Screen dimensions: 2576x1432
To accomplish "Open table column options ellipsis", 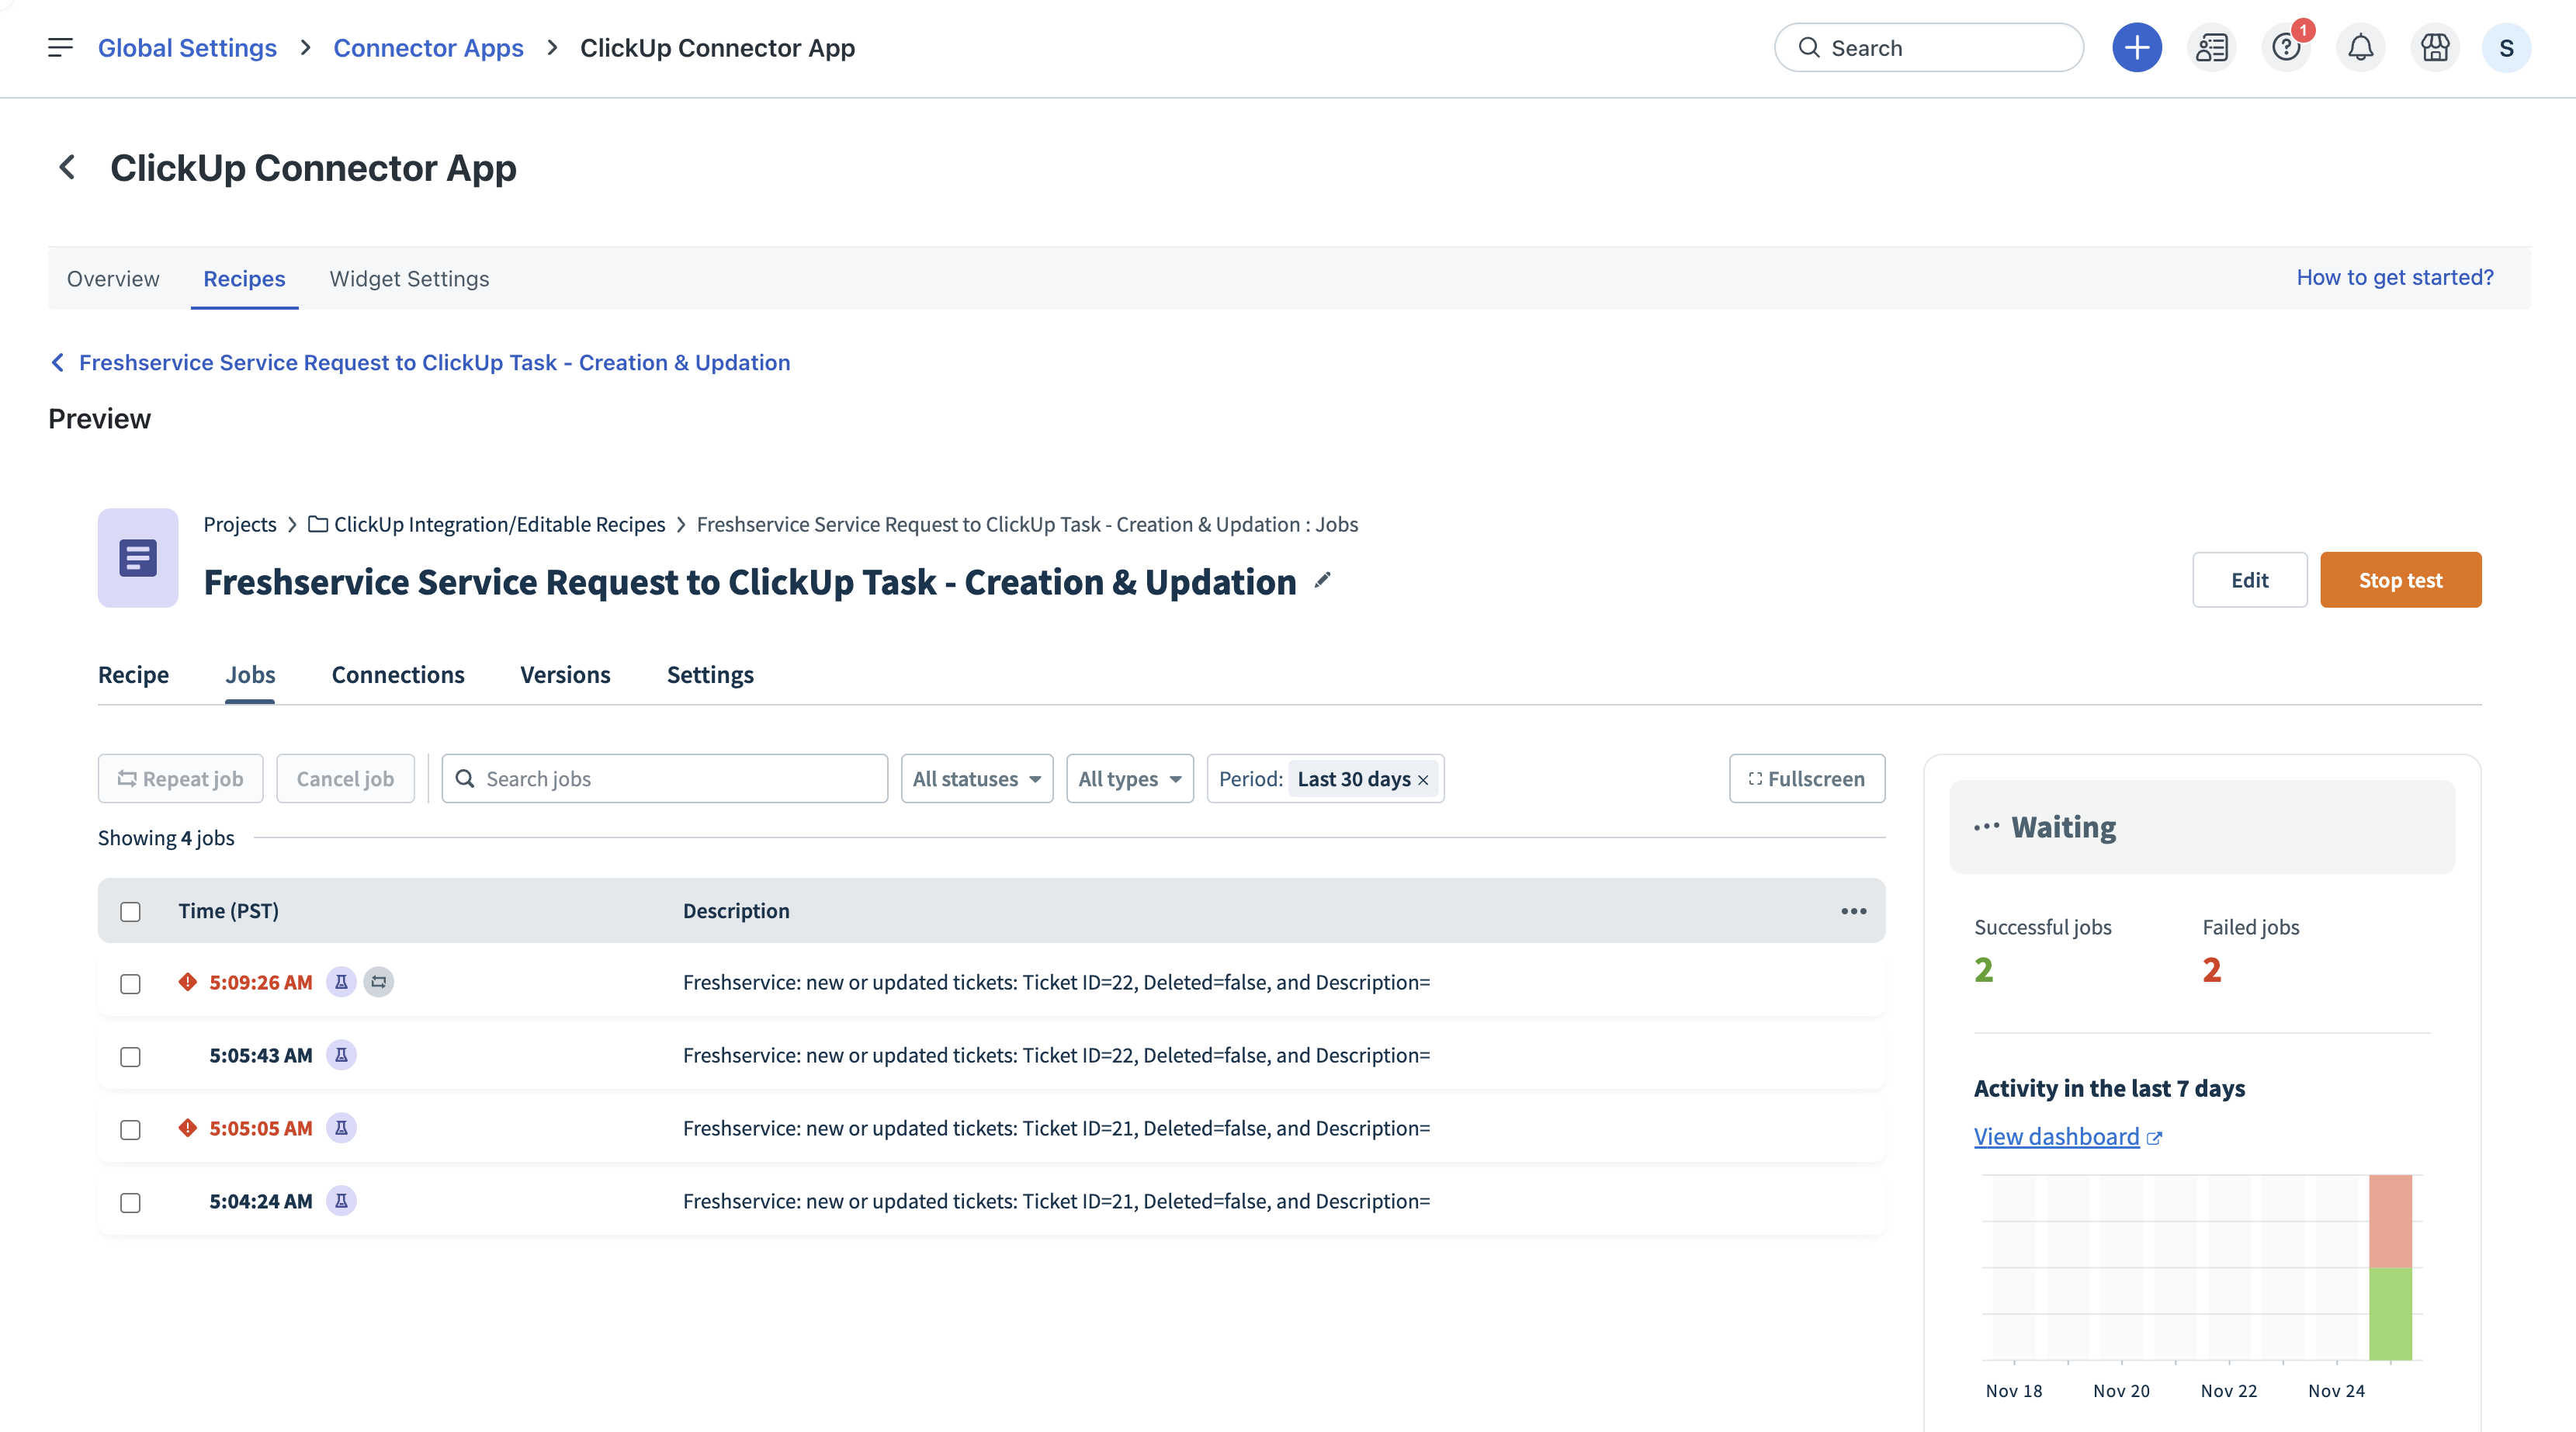I will [1853, 911].
